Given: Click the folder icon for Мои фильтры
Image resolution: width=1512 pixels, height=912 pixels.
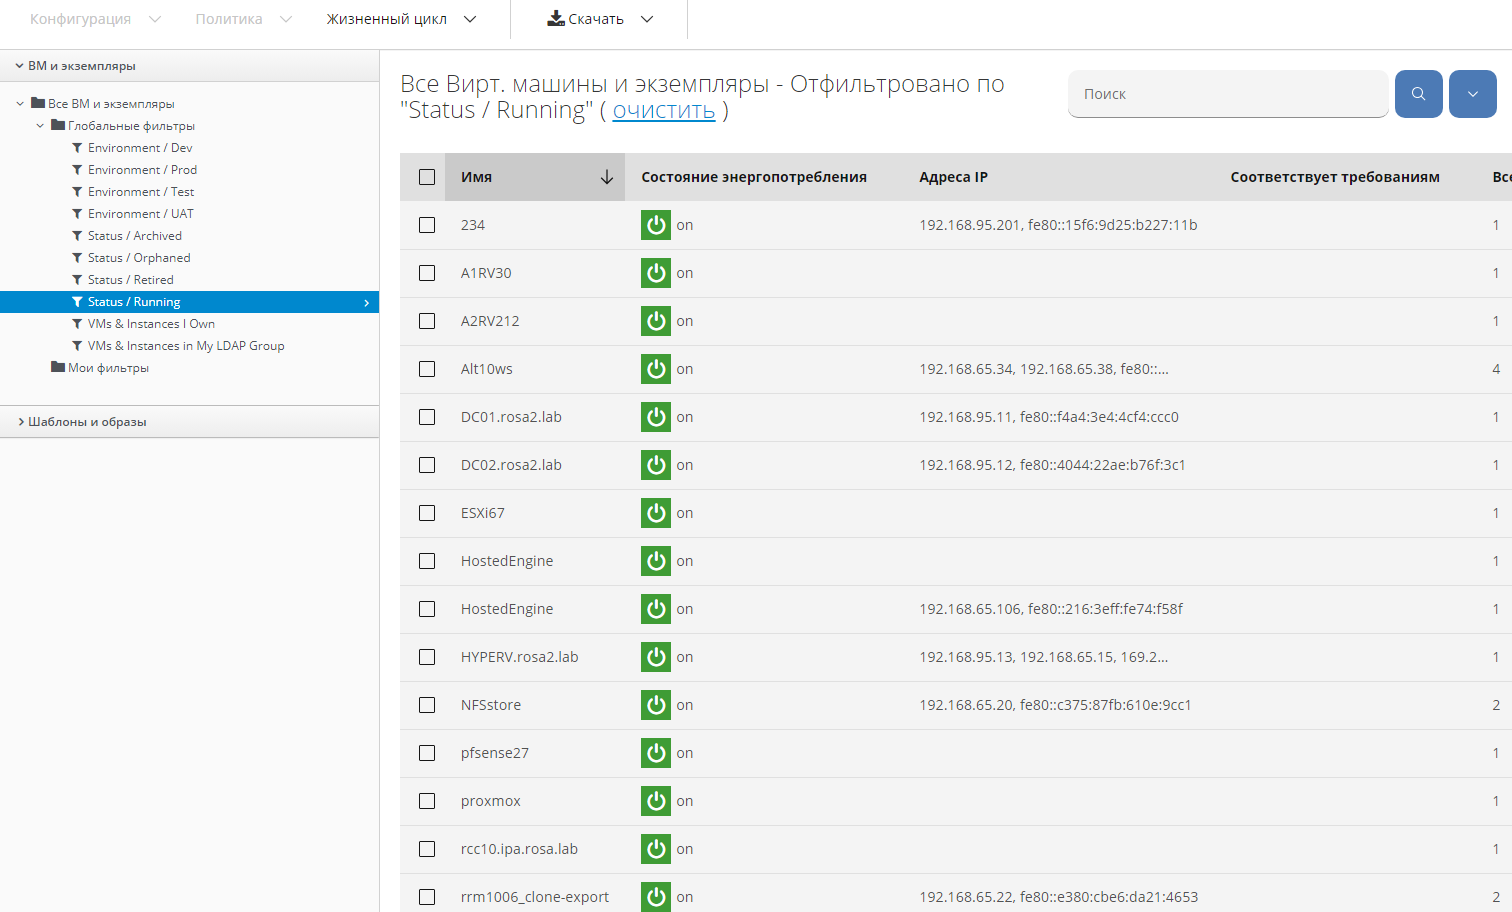Looking at the screenshot, I should (x=58, y=368).
